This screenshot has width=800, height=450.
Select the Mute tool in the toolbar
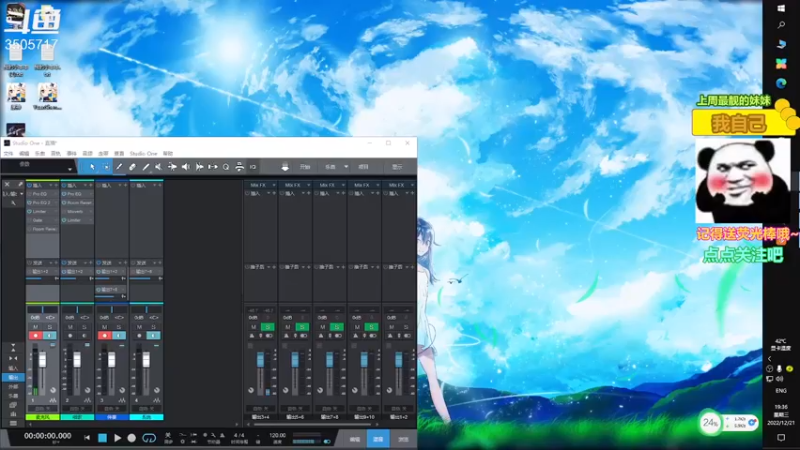[x=159, y=167]
